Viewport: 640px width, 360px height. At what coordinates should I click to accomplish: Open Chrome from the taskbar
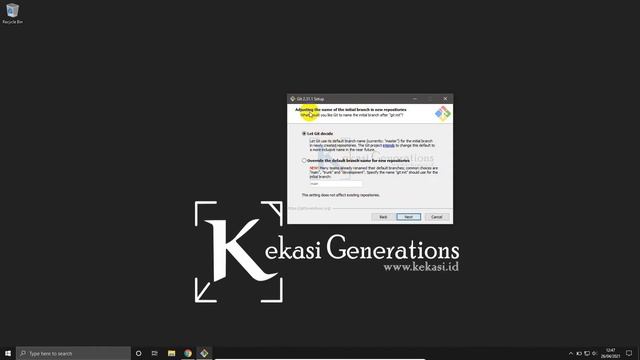coord(188,353)
